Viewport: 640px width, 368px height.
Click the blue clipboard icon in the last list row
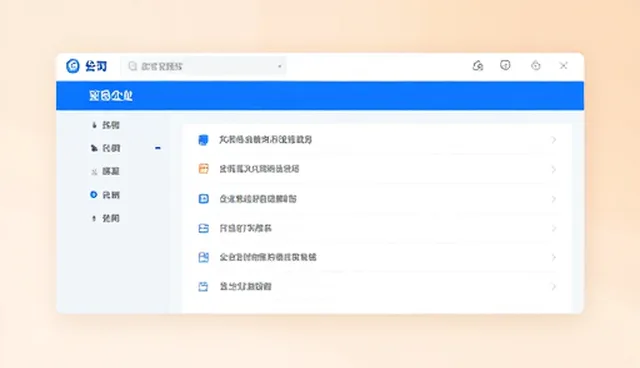pos(203,286)
